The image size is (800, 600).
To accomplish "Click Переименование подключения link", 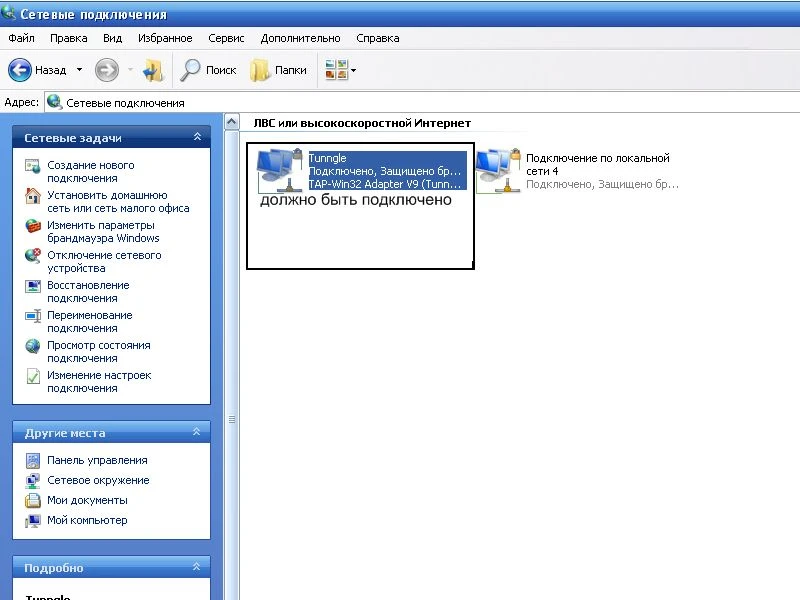I will tap(90, 322).
